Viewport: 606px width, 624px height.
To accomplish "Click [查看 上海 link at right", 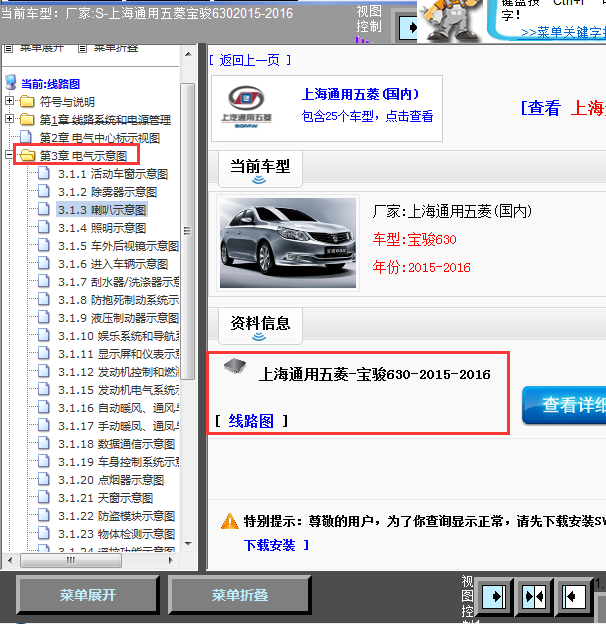I will pos(563,108).
